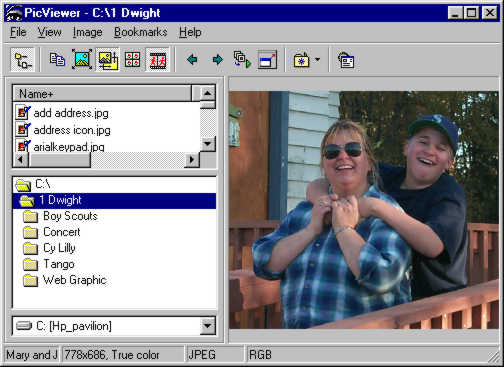The image size is (504, 367).
Task: Click the drive icon in drive selector
Action: point(24,325)
